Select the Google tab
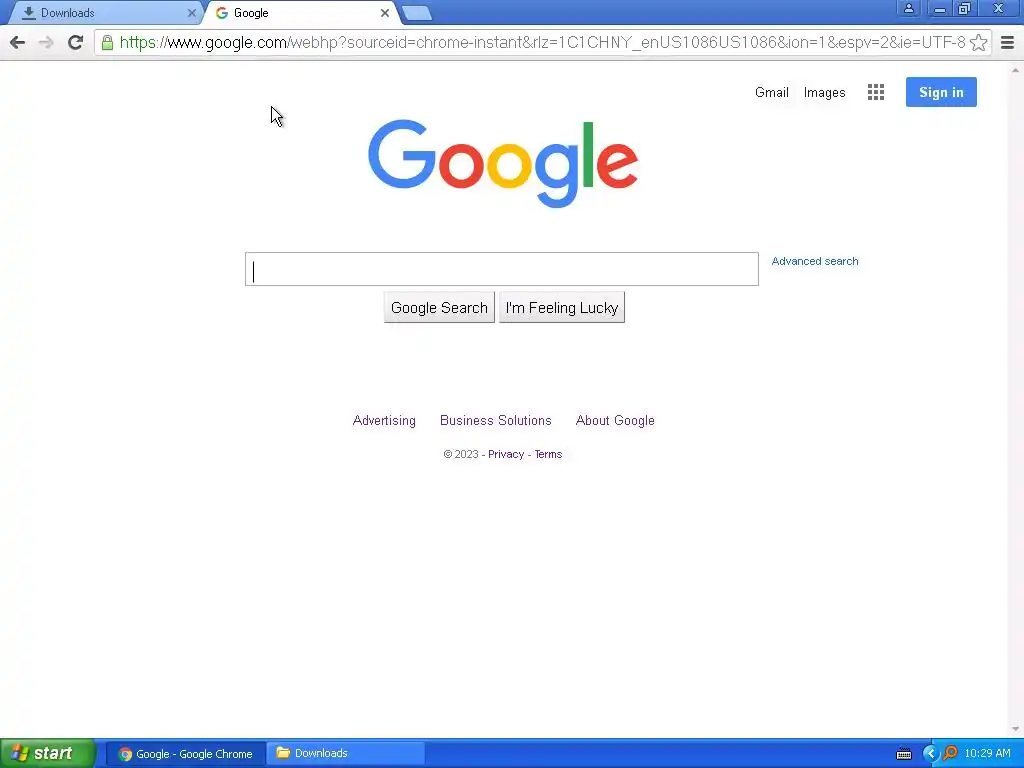Image resolution: width=1024 pixels, height=768 pixels. point(300,13)
